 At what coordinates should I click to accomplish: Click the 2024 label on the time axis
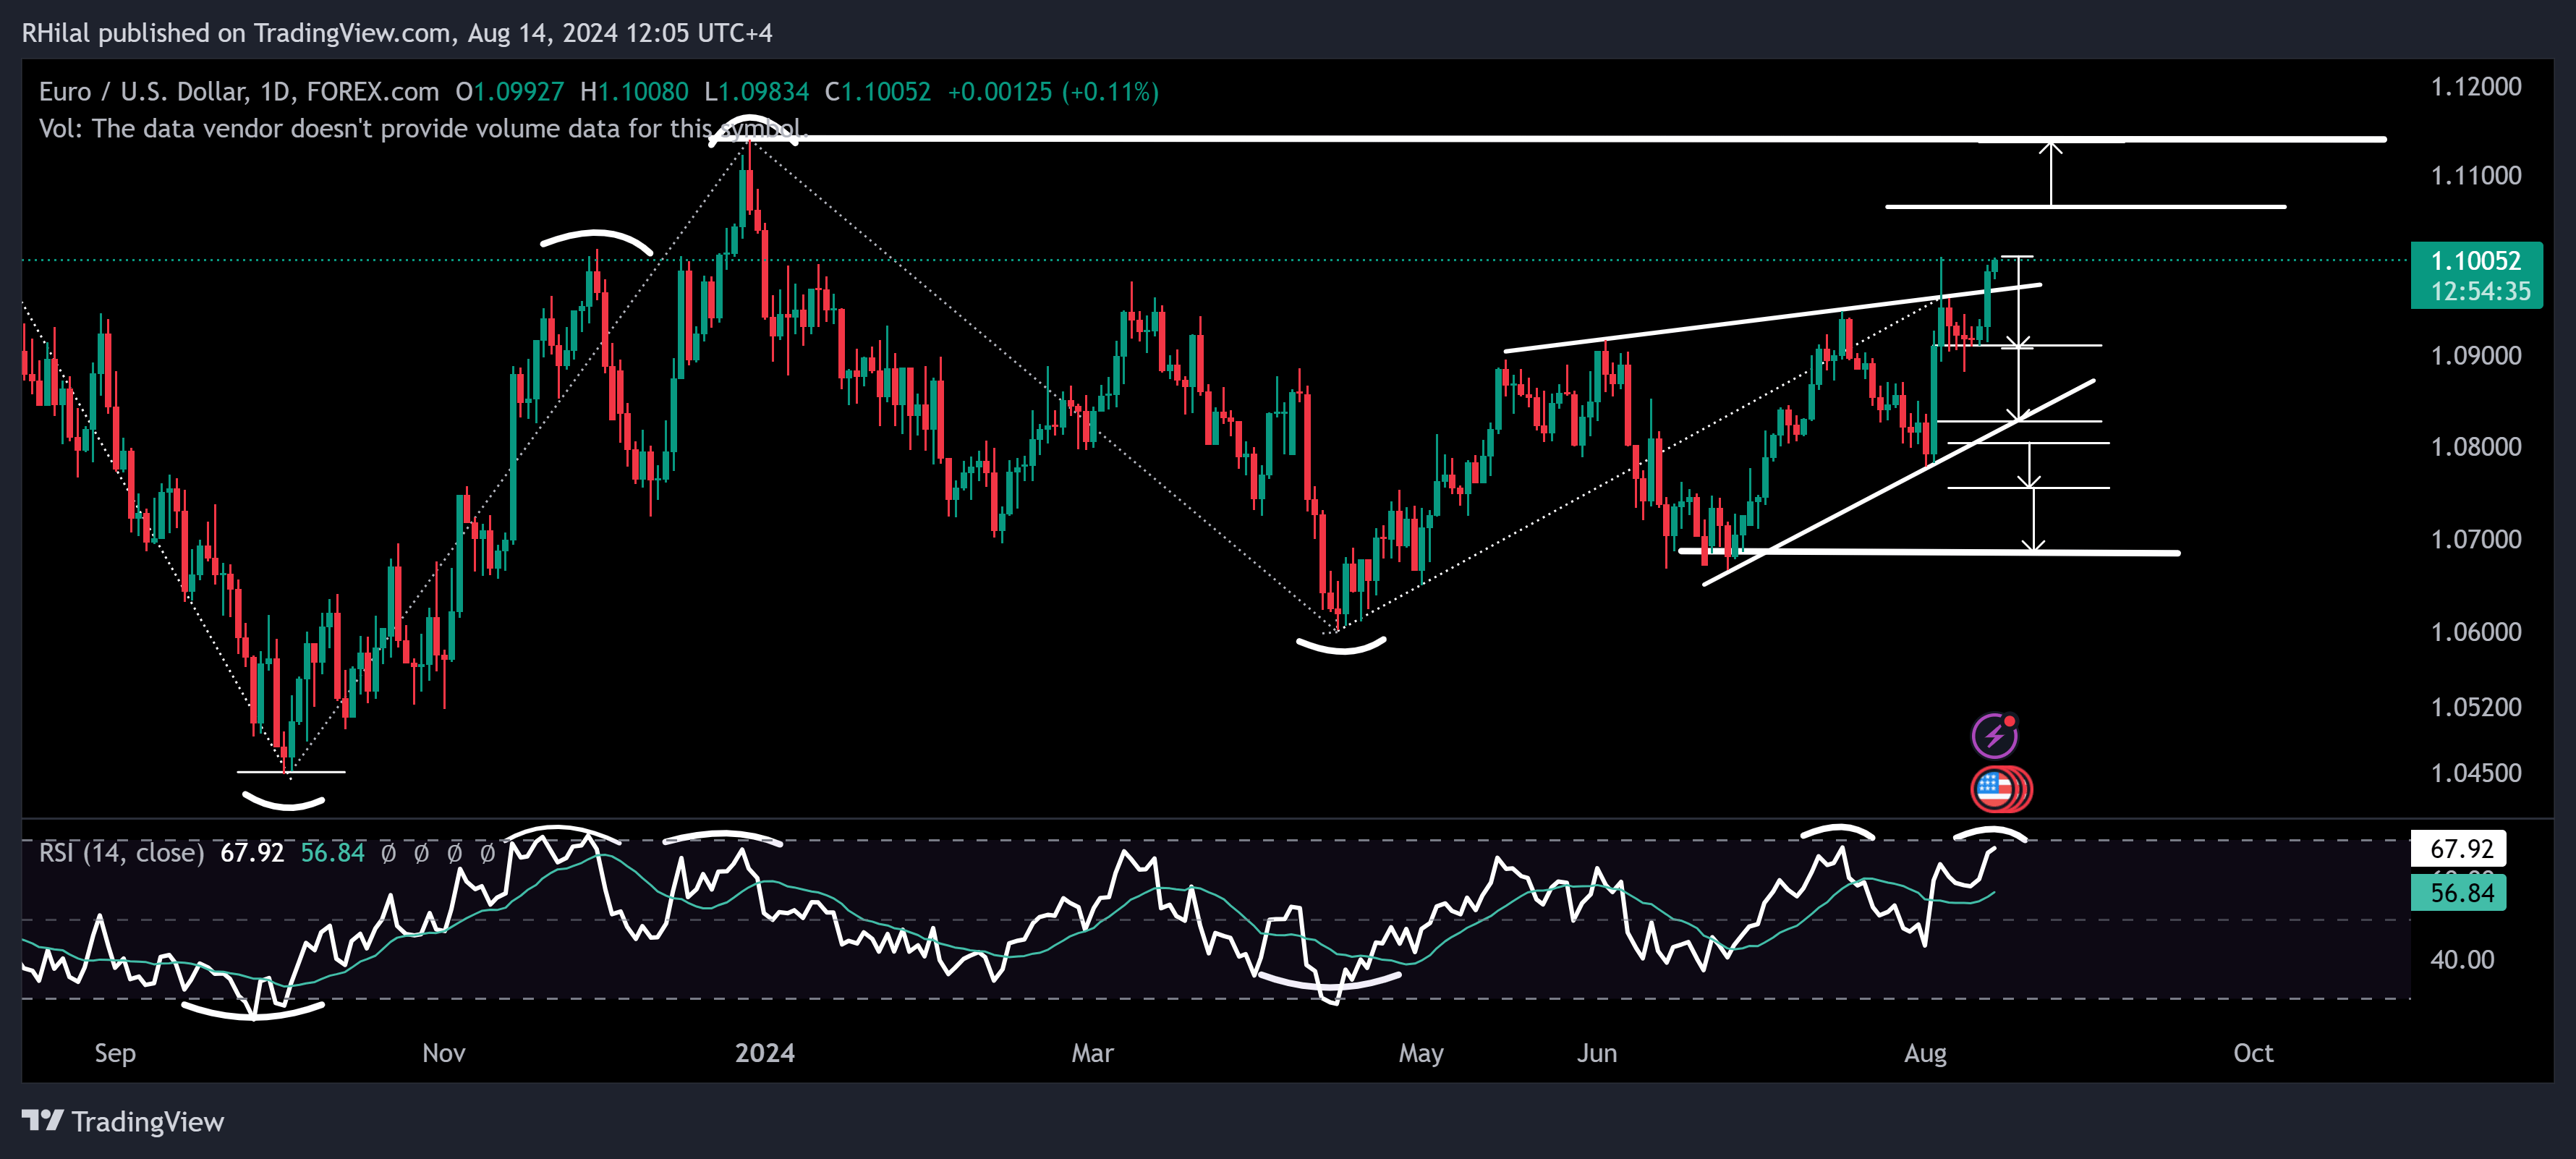click(x=765, y=1053)
